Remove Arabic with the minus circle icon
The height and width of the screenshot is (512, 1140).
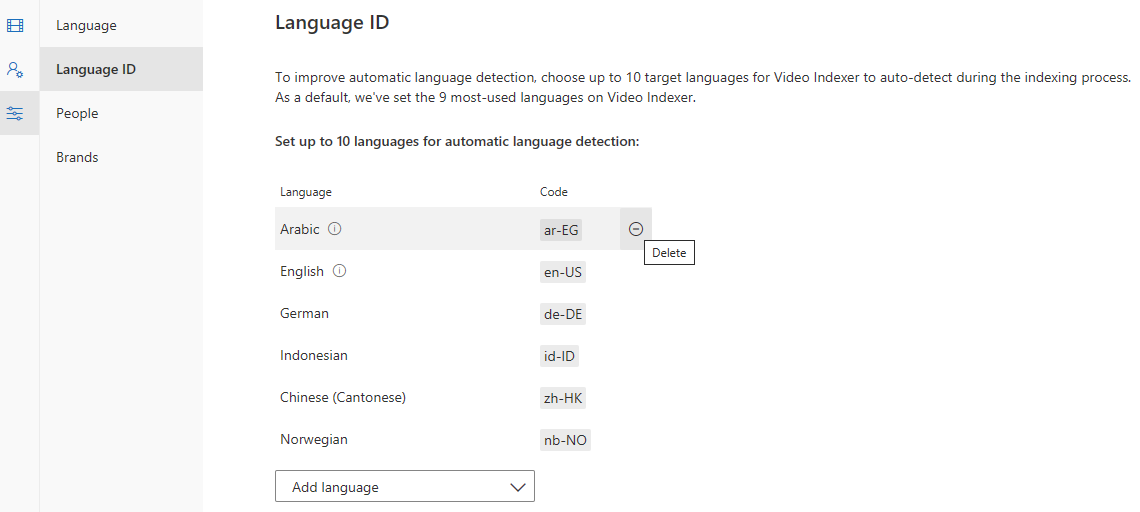636,229
